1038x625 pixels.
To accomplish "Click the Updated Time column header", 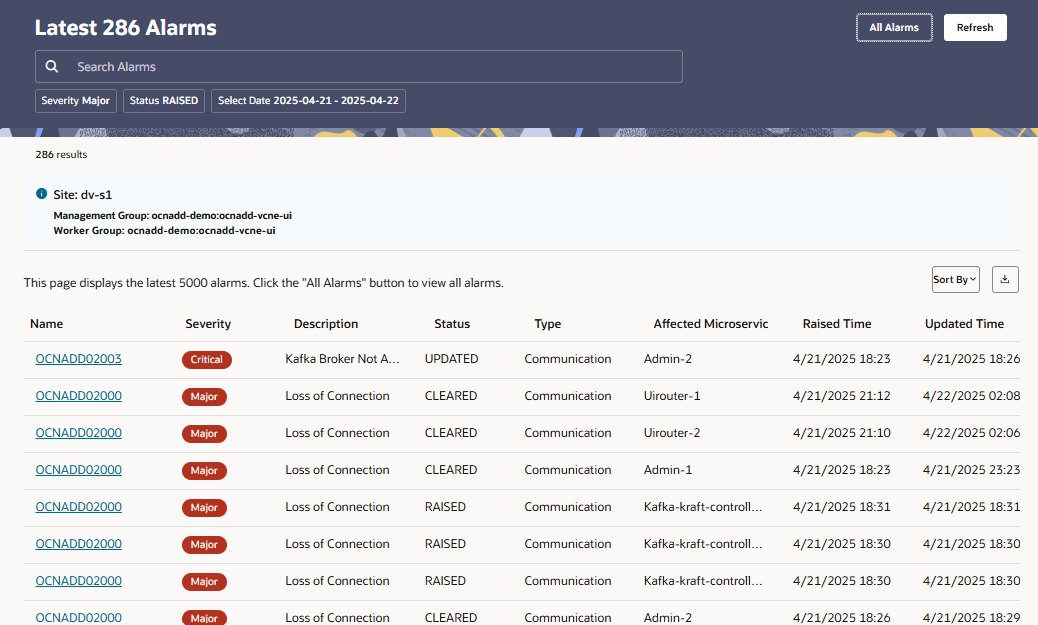I will [x=965, y=324].
